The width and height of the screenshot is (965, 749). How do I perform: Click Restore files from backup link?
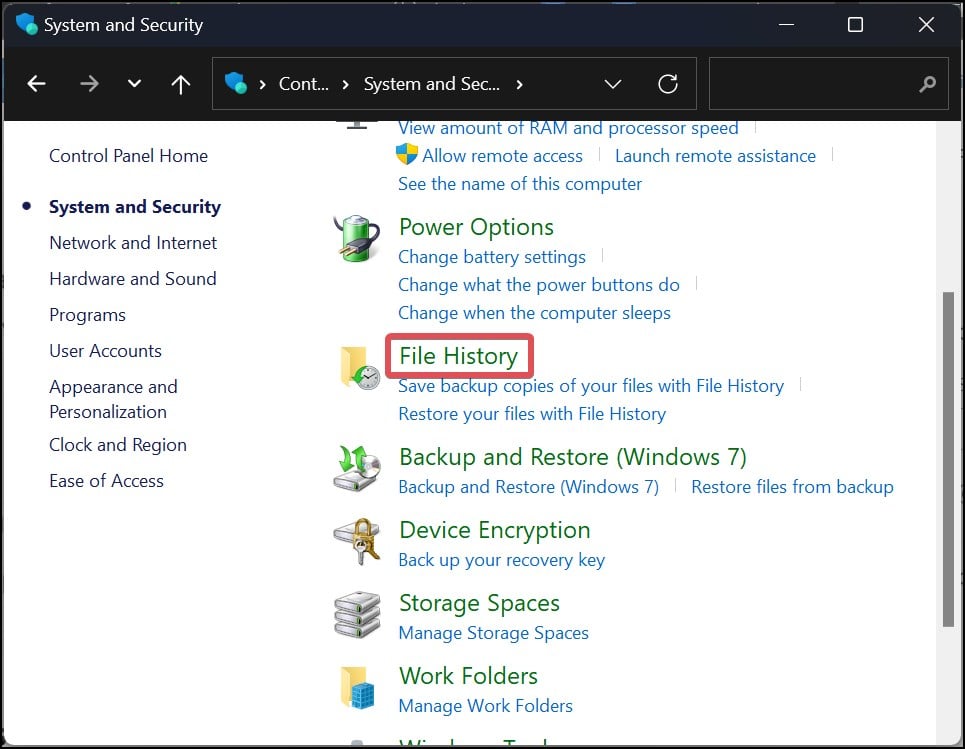(x=792, y=487)
